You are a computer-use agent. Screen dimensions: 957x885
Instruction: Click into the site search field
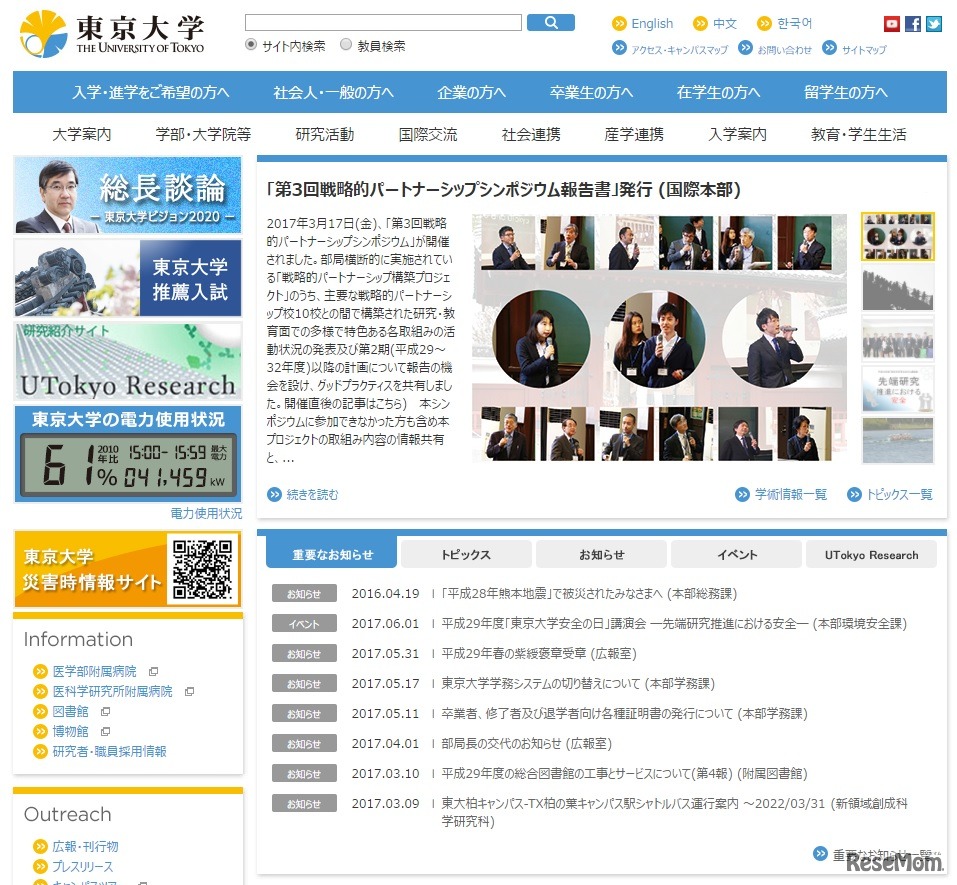click(x=383, y=23)
